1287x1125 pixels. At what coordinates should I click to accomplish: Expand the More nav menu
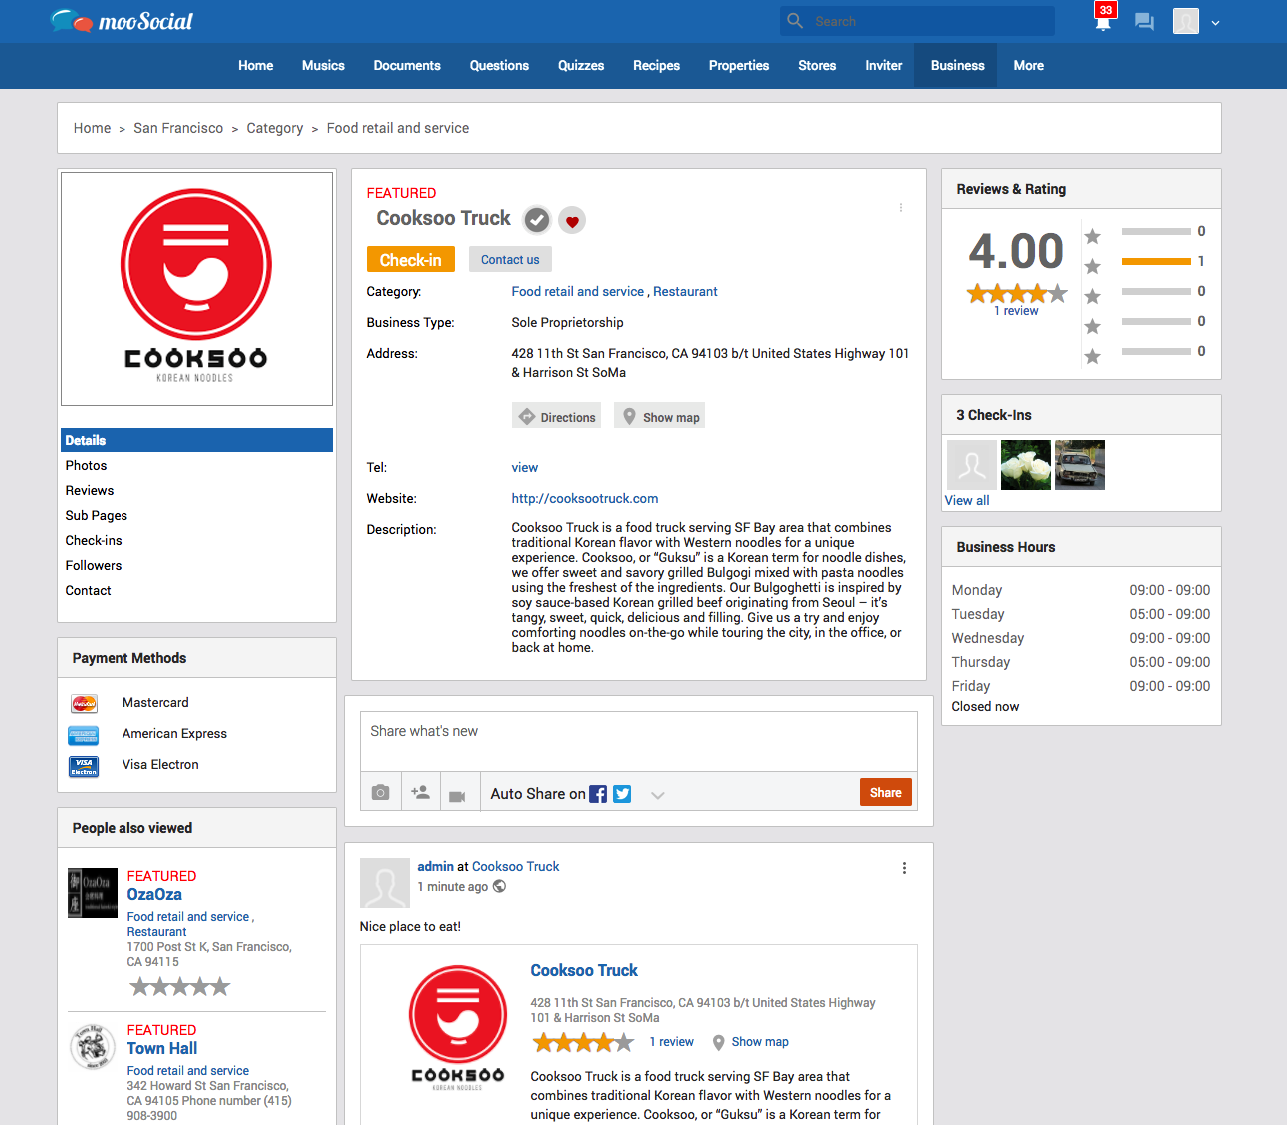[x=1028, y=65]
